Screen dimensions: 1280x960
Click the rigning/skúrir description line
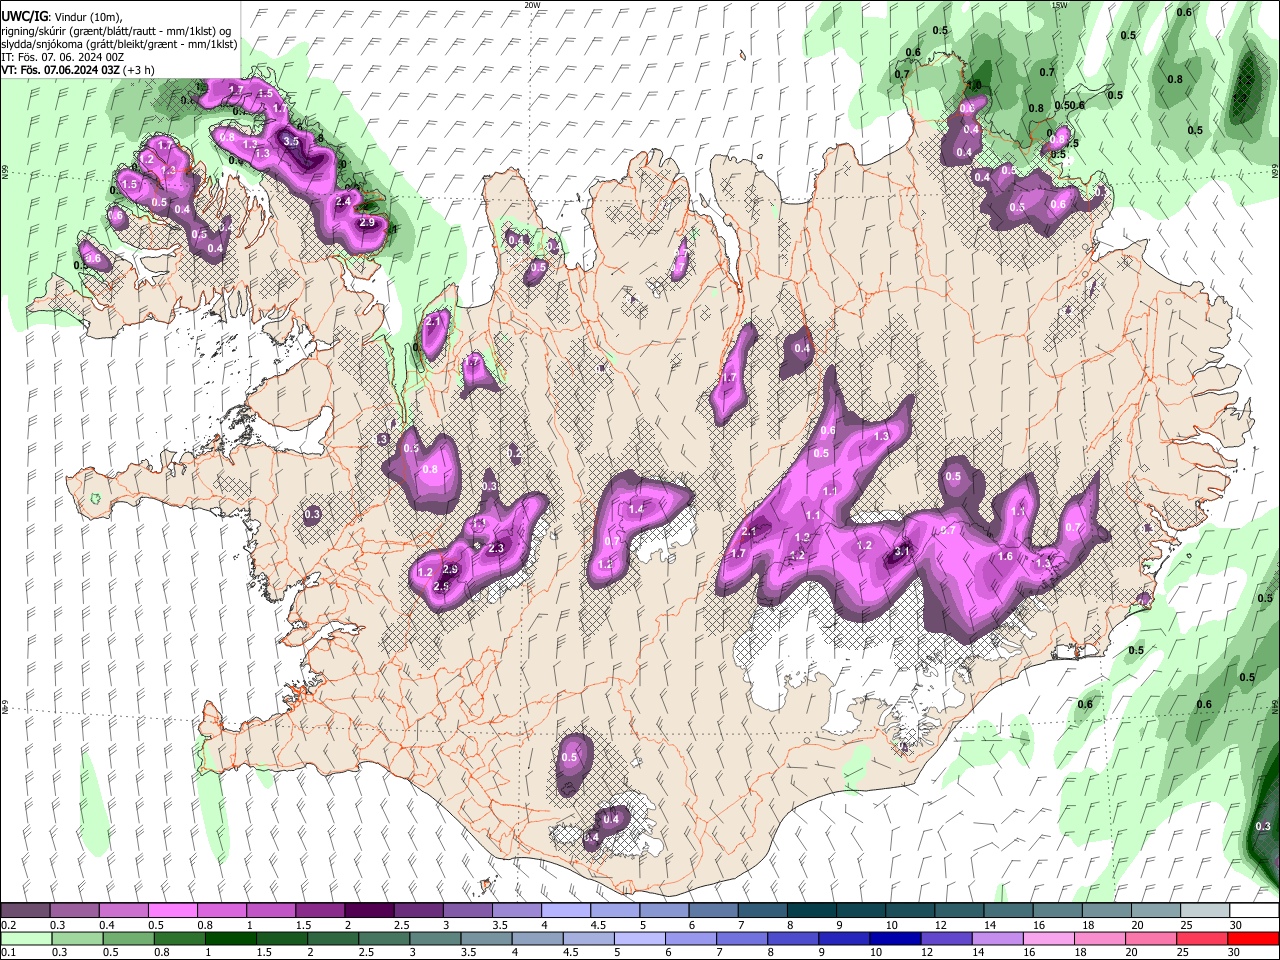[116, 30]
